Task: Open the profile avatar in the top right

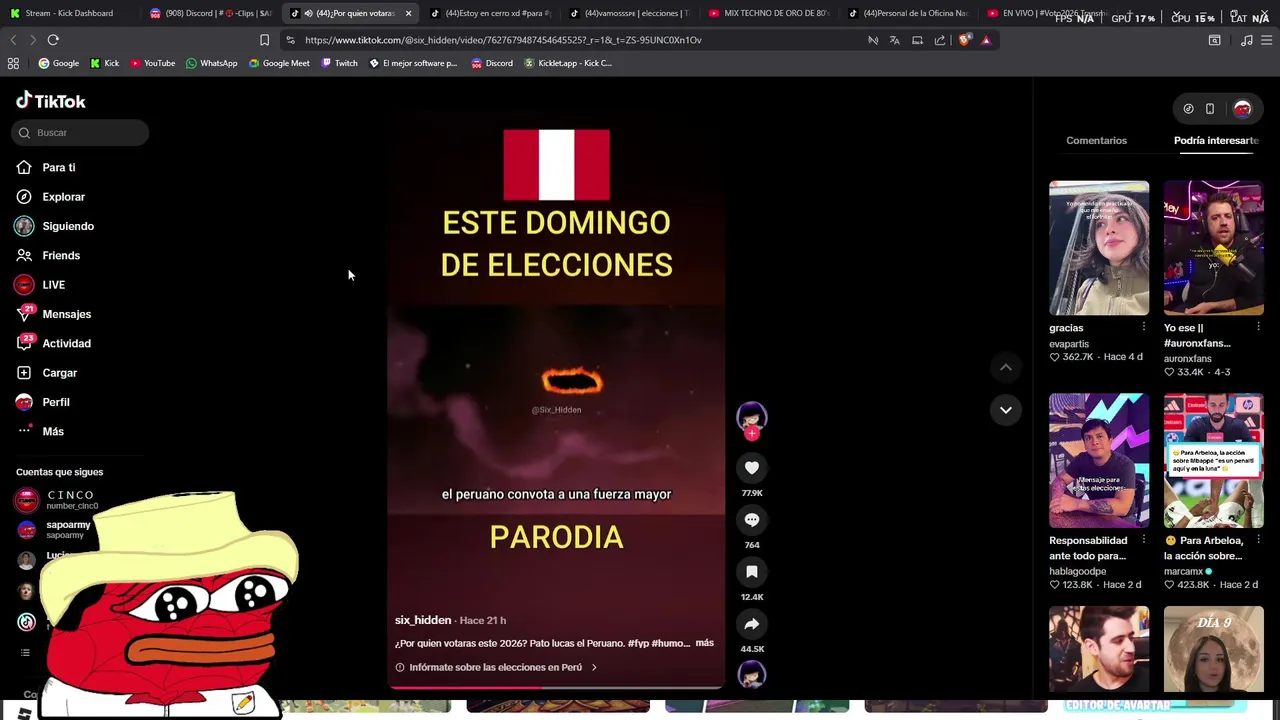Action: [x=1242, y=108]
